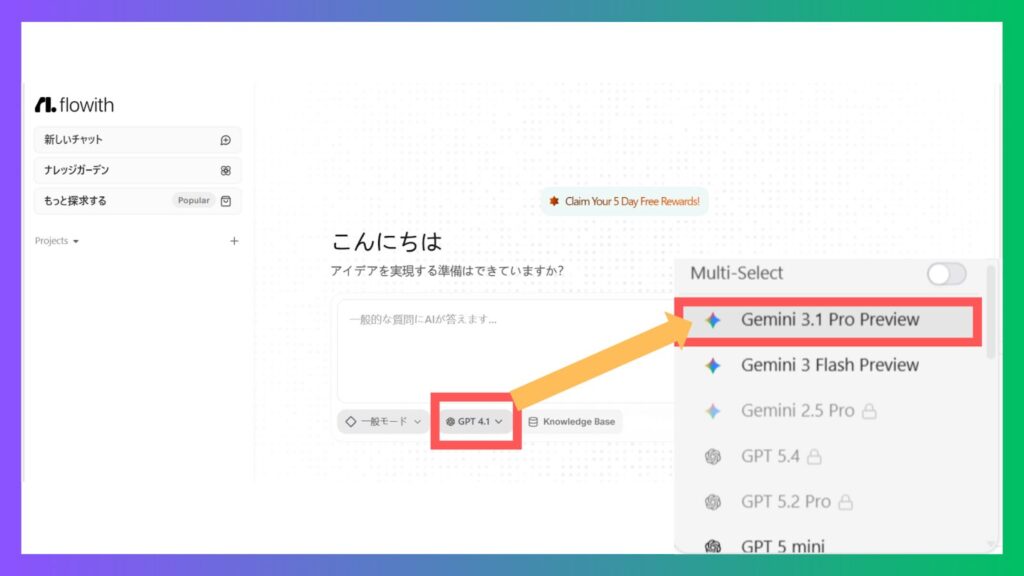Open the 一般モード mode dropdown
Viewport: 1024px width, 576px height.
pos(384,422)
